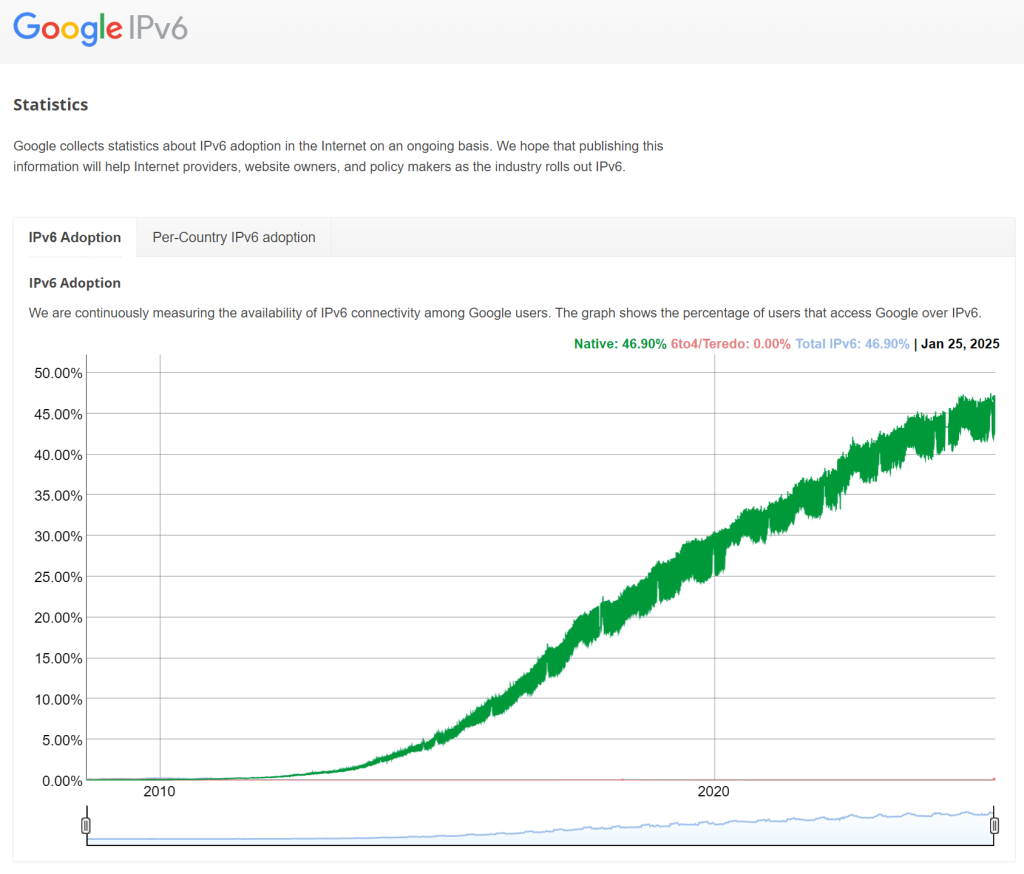1024x874 pixels.
Task: Click the 50.00% y-axis label
Action: tap(59, 373)
